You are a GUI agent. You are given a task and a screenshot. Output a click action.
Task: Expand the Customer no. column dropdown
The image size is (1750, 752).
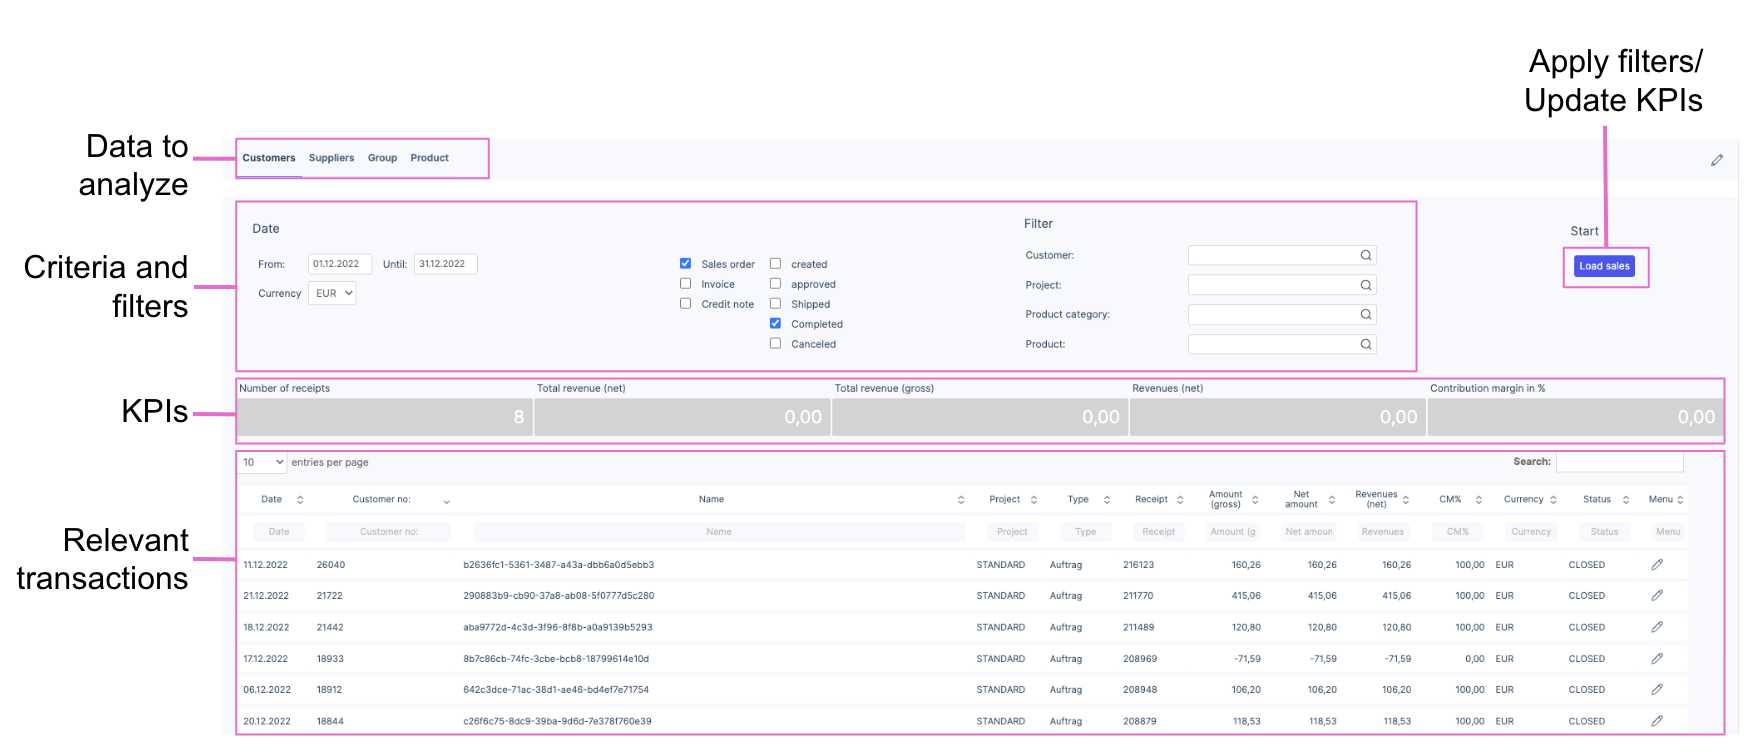[446, 501]
